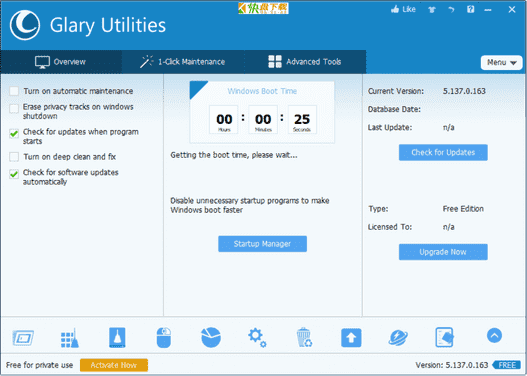Open the File Shredder document icon
The image size is (527, 376).
click(x=444, y=337)
